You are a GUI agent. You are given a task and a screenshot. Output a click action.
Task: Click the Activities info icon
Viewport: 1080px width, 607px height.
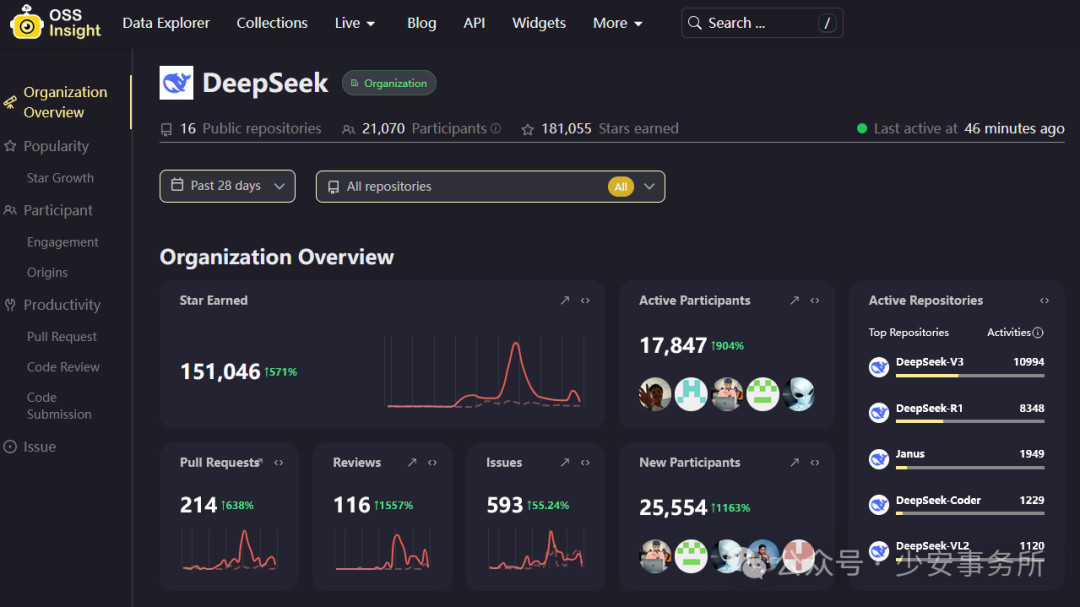tap(1038, 332)
